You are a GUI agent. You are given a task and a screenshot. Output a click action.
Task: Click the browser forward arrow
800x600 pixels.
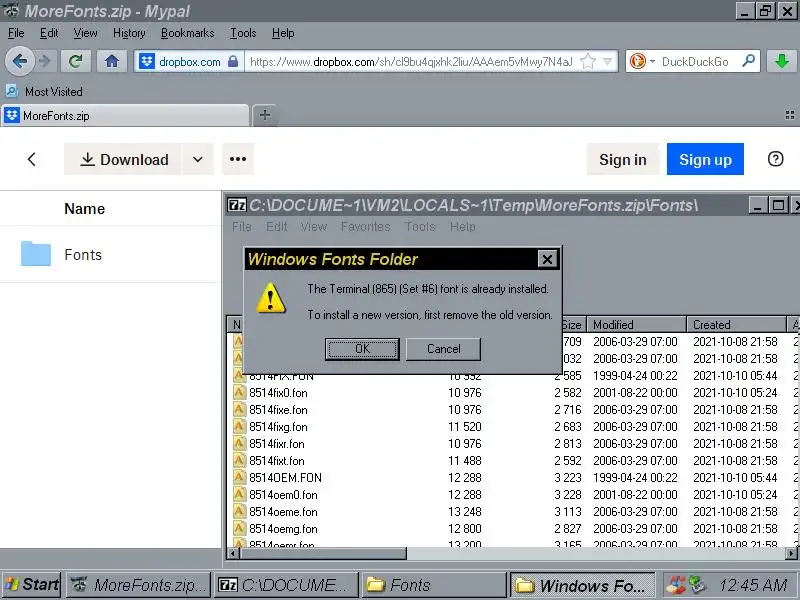pos(45,62)
